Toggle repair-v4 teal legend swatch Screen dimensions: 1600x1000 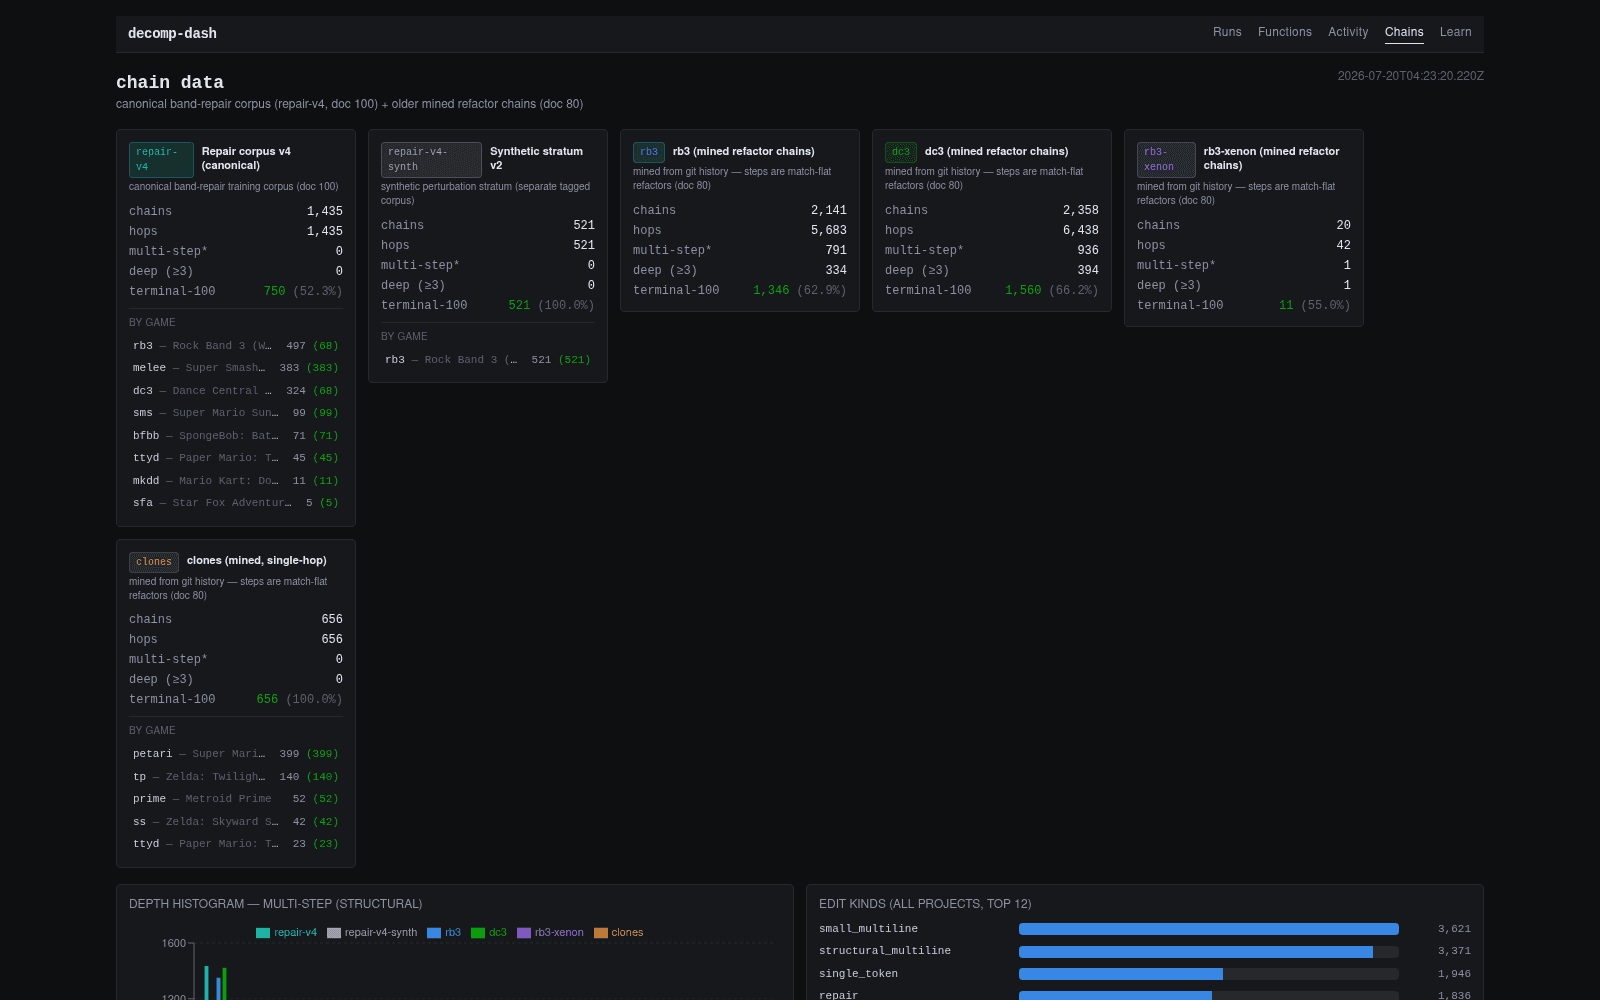[x=263, y=933]
